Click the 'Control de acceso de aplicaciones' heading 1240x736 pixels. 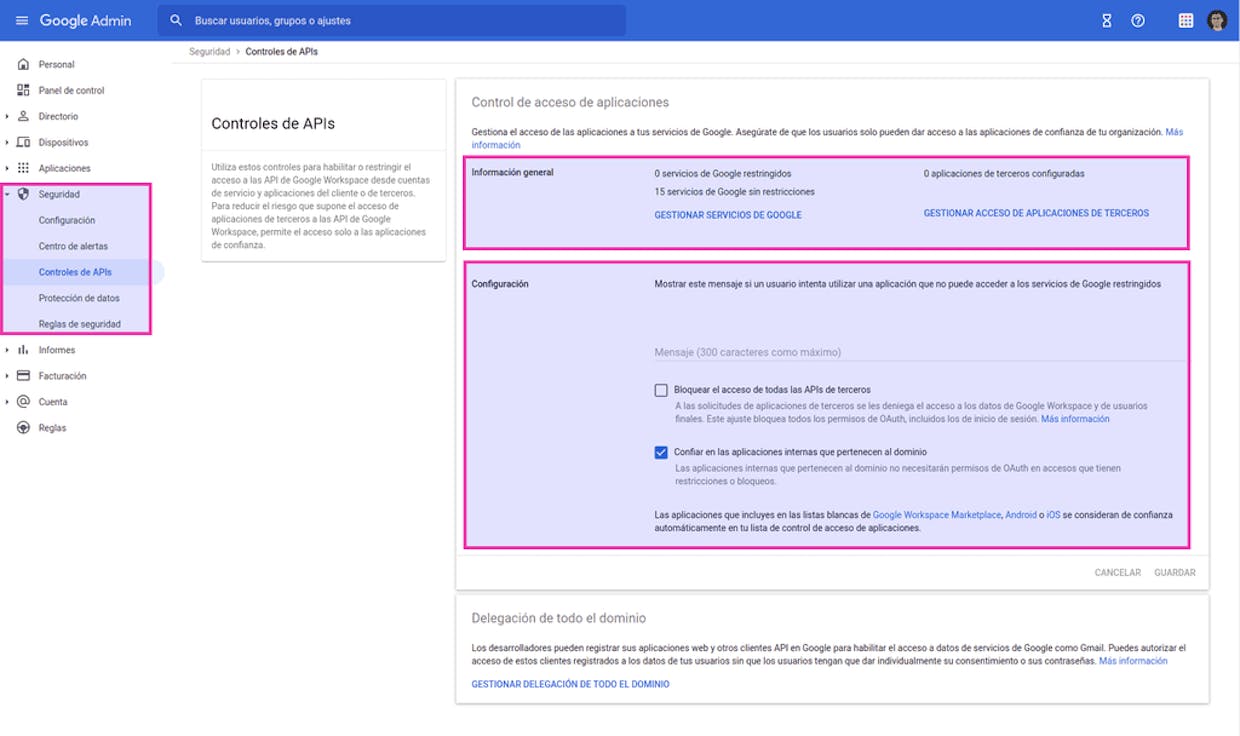[570, 102]
